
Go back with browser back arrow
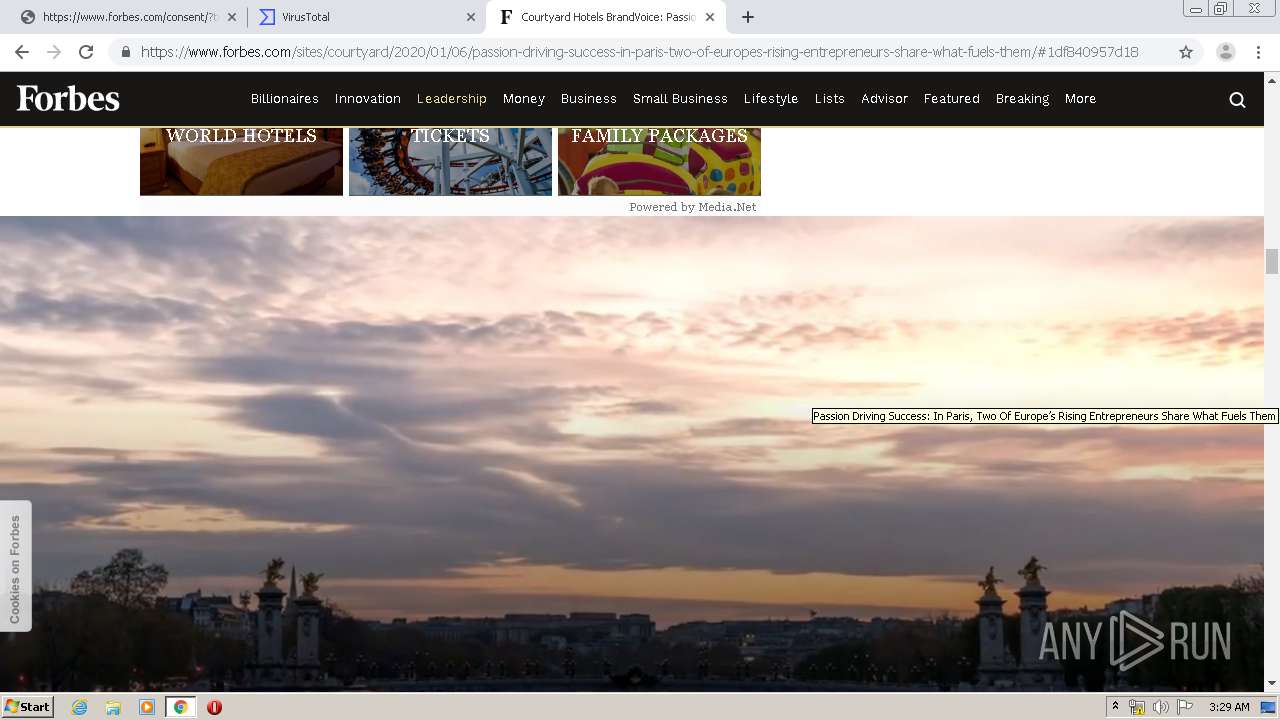click(22, 52)
